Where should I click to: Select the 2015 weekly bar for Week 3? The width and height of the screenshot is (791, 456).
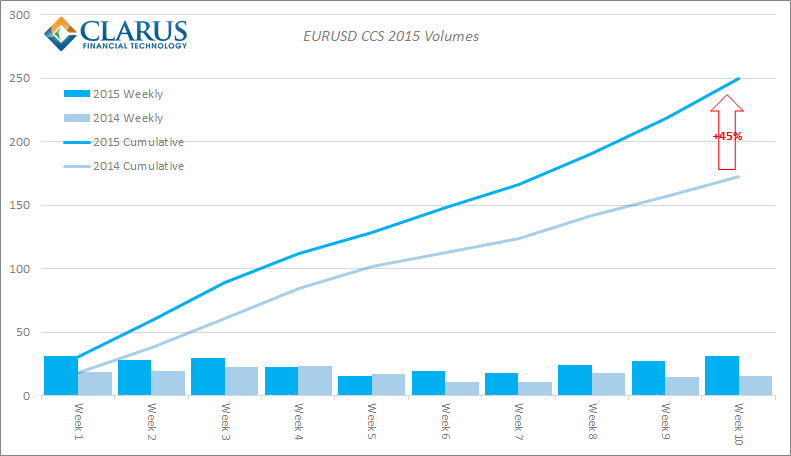pos(208,377)
